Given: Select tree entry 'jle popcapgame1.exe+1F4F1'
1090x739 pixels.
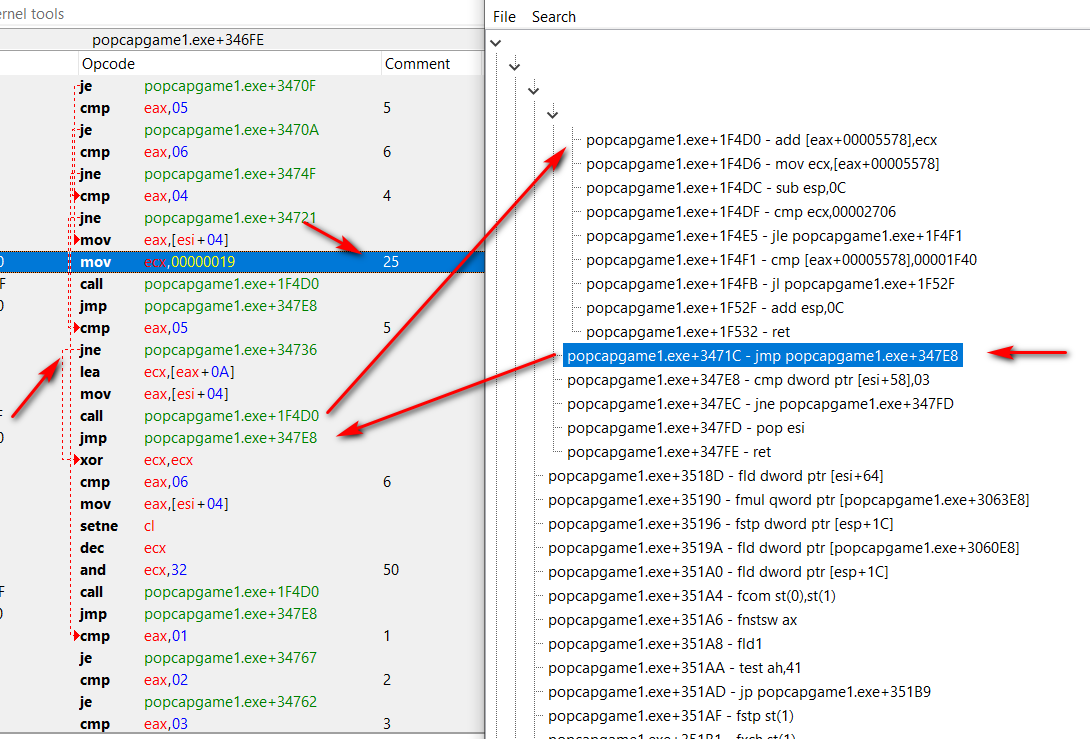Looking at the screenshot, I should 774,236.
